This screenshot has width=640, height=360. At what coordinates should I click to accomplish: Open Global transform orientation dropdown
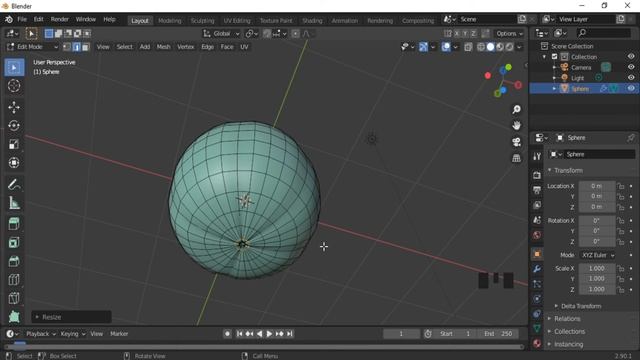222,33
